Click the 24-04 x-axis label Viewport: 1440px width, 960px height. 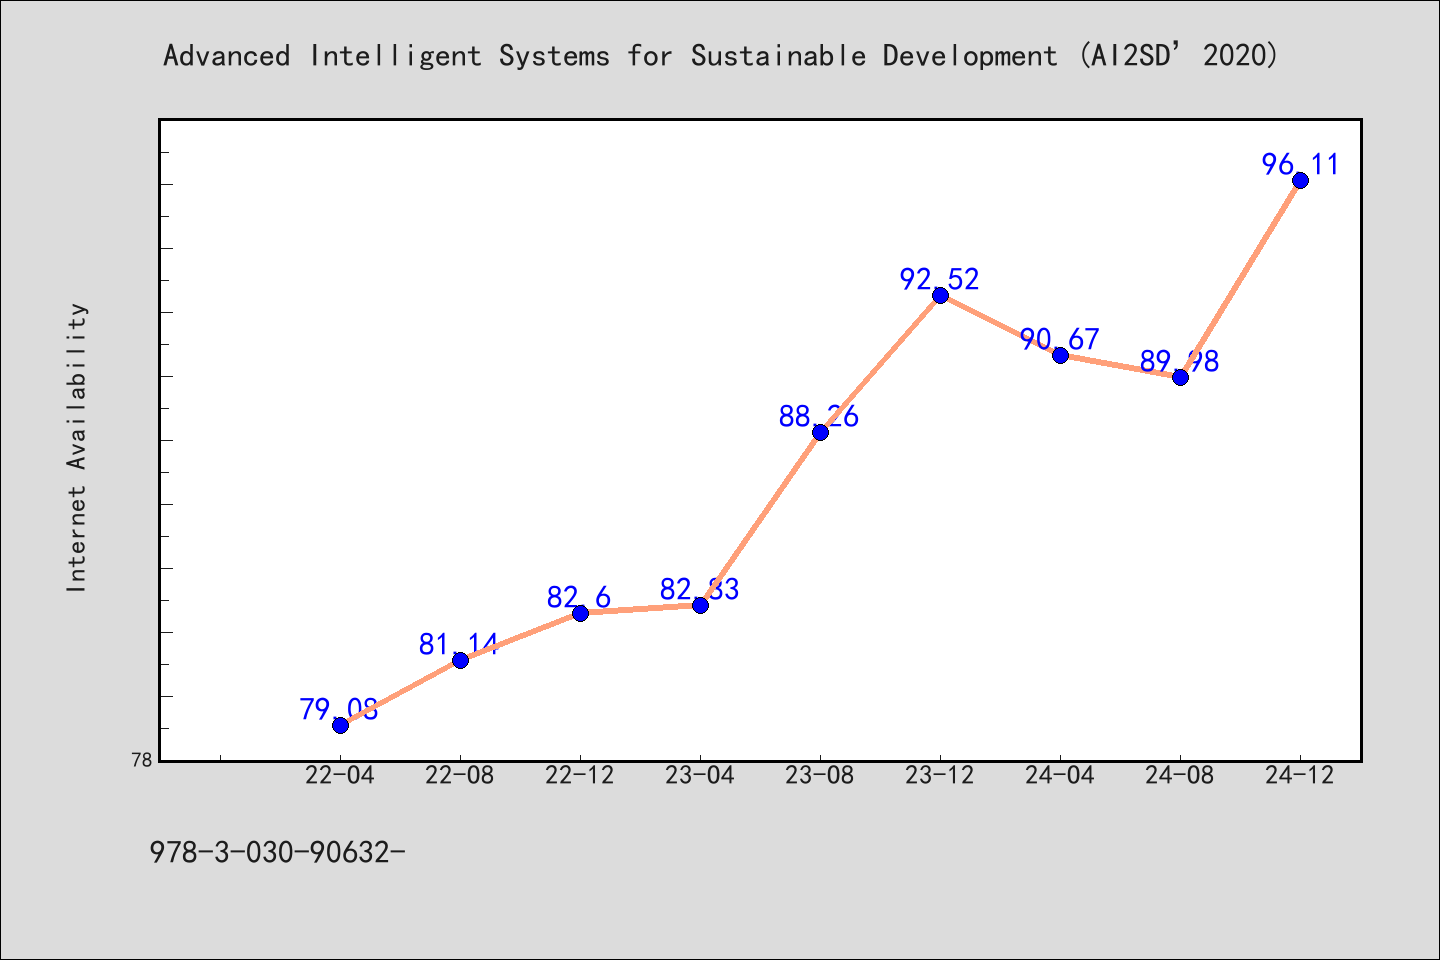1060,775
